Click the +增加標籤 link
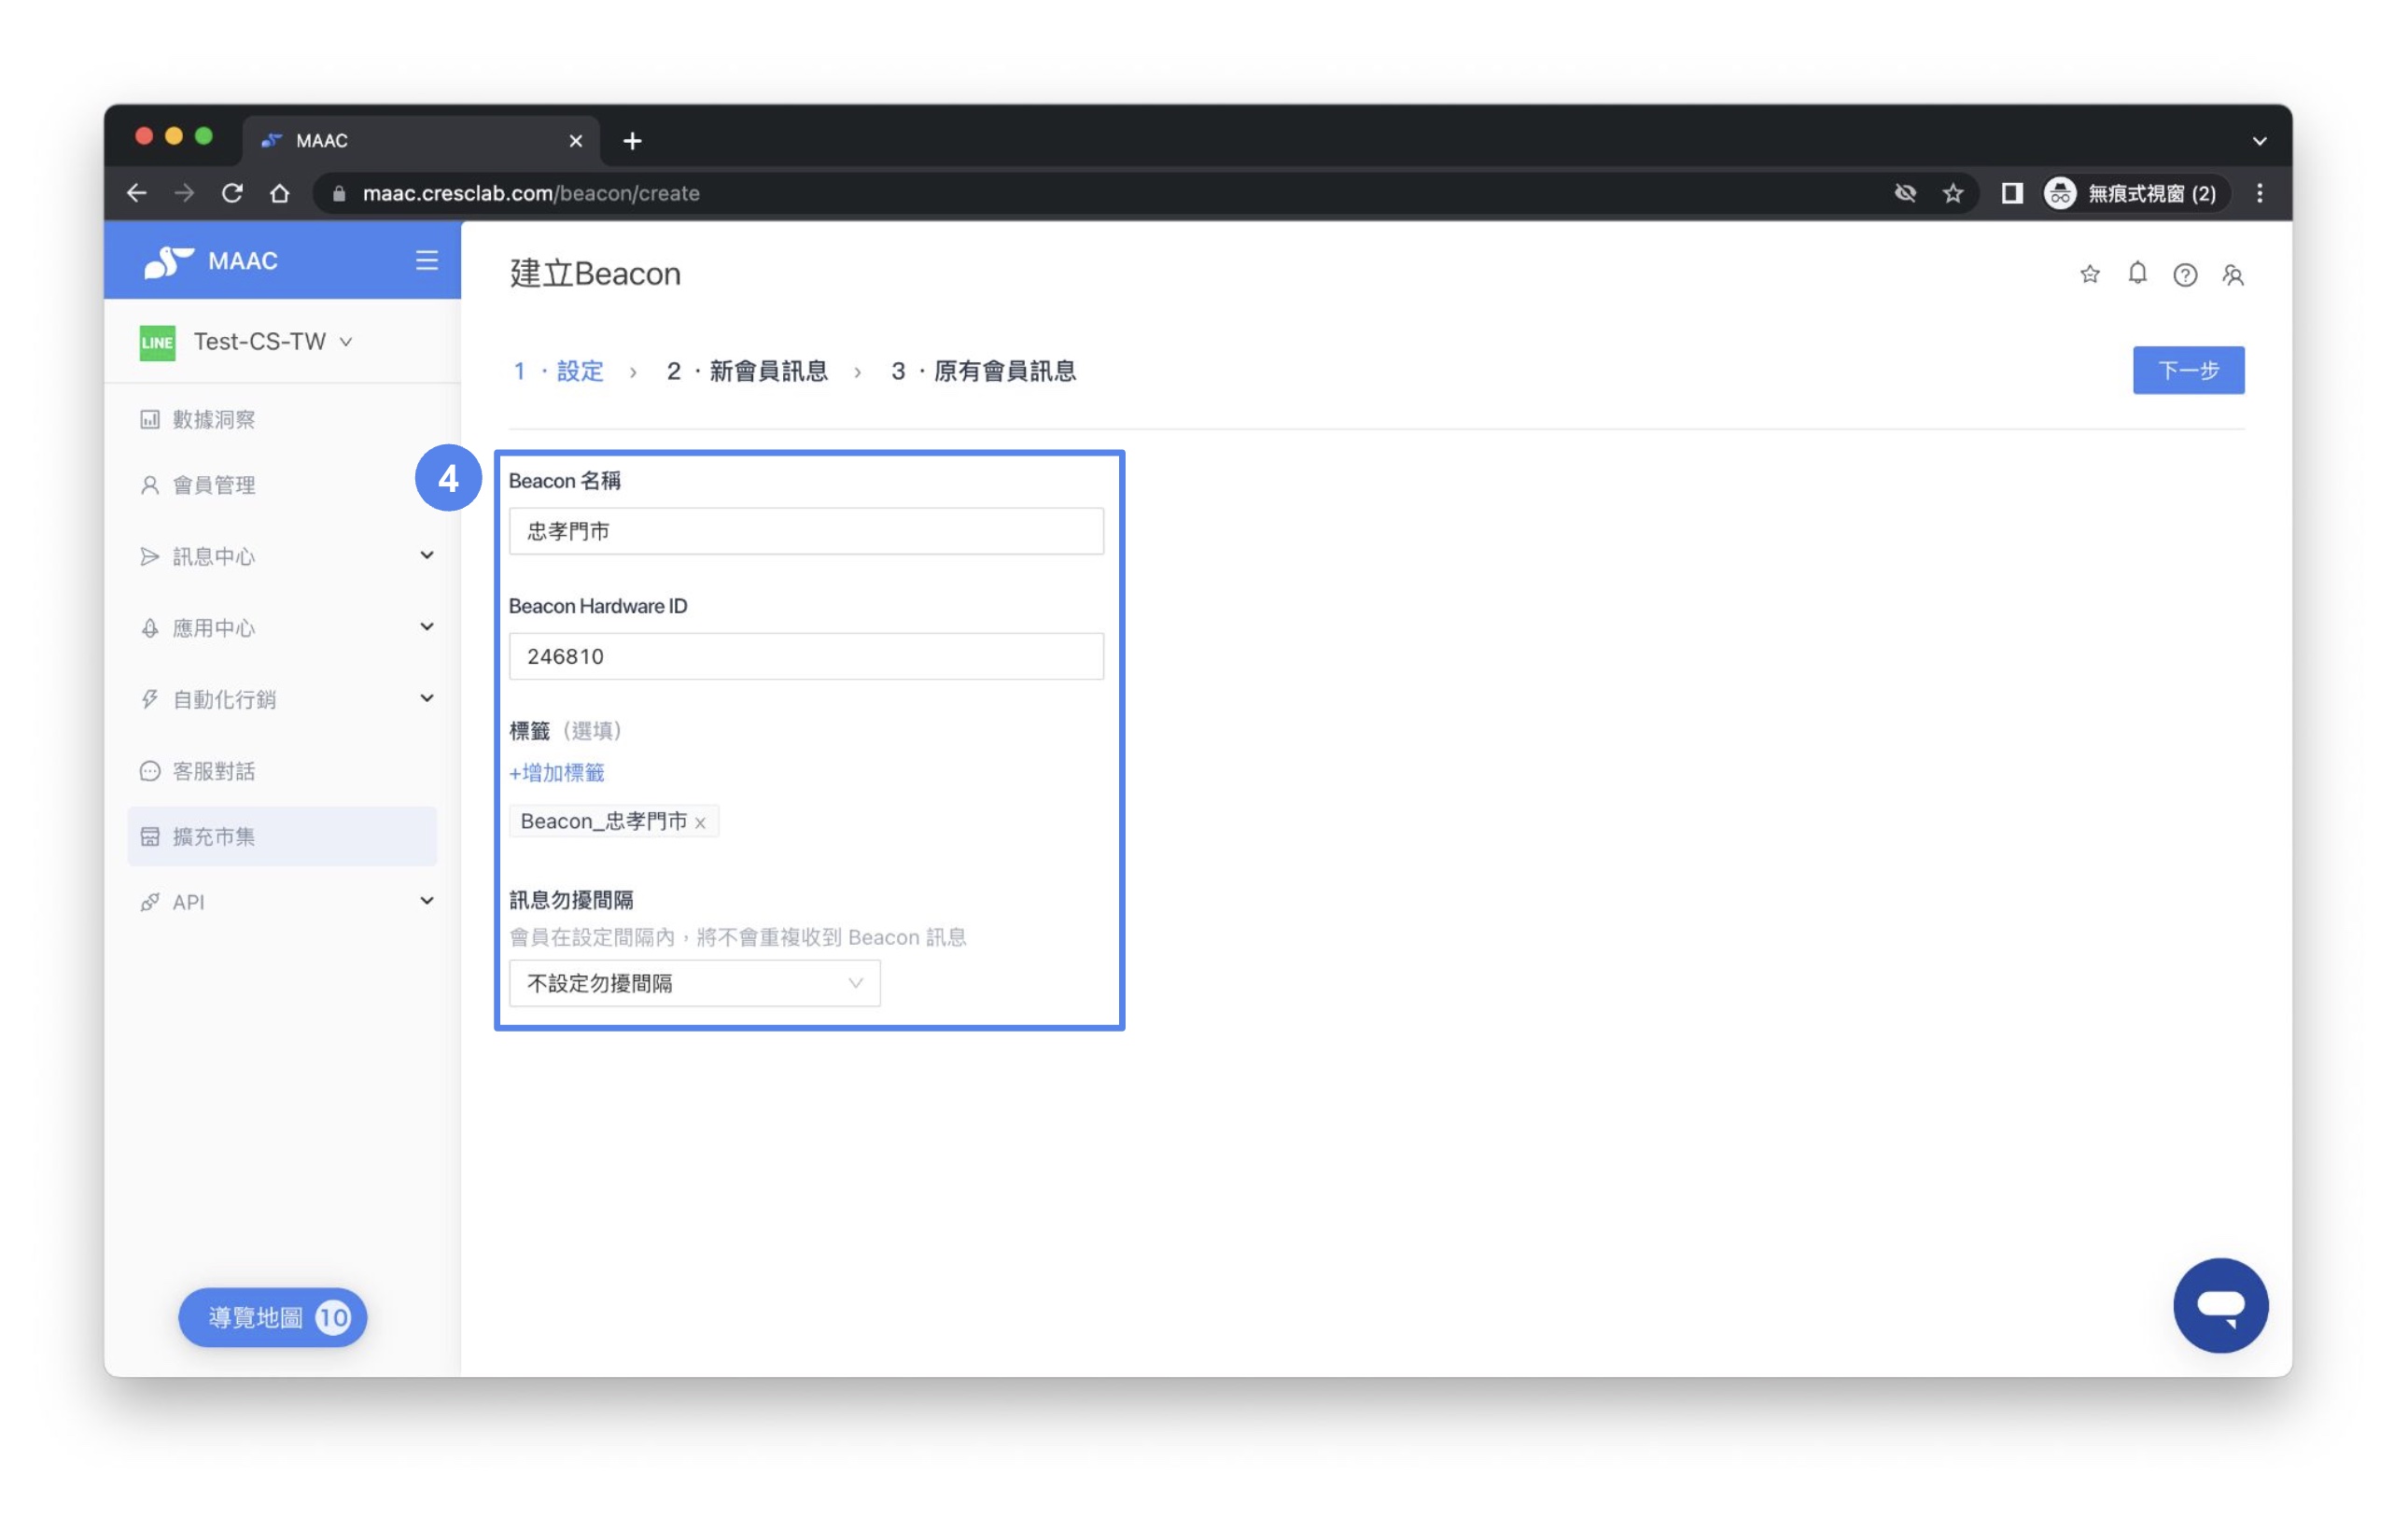The height and width of the screenshot is (1531, 2408). (x=557, y=773)
